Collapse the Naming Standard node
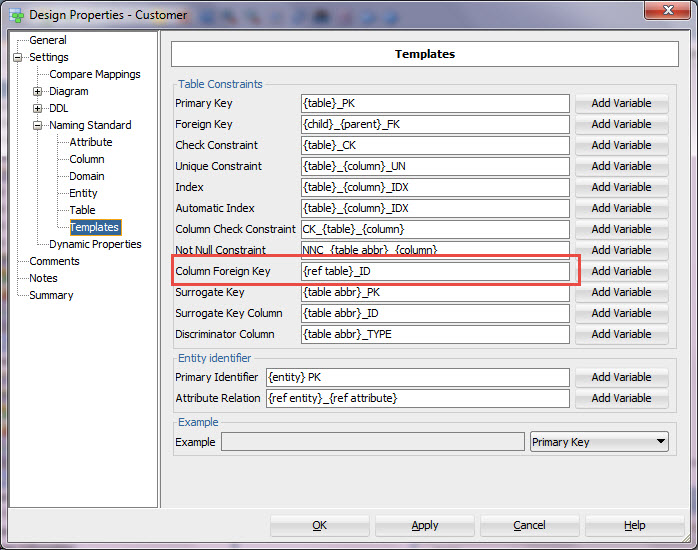 click(x=38, y=126)
